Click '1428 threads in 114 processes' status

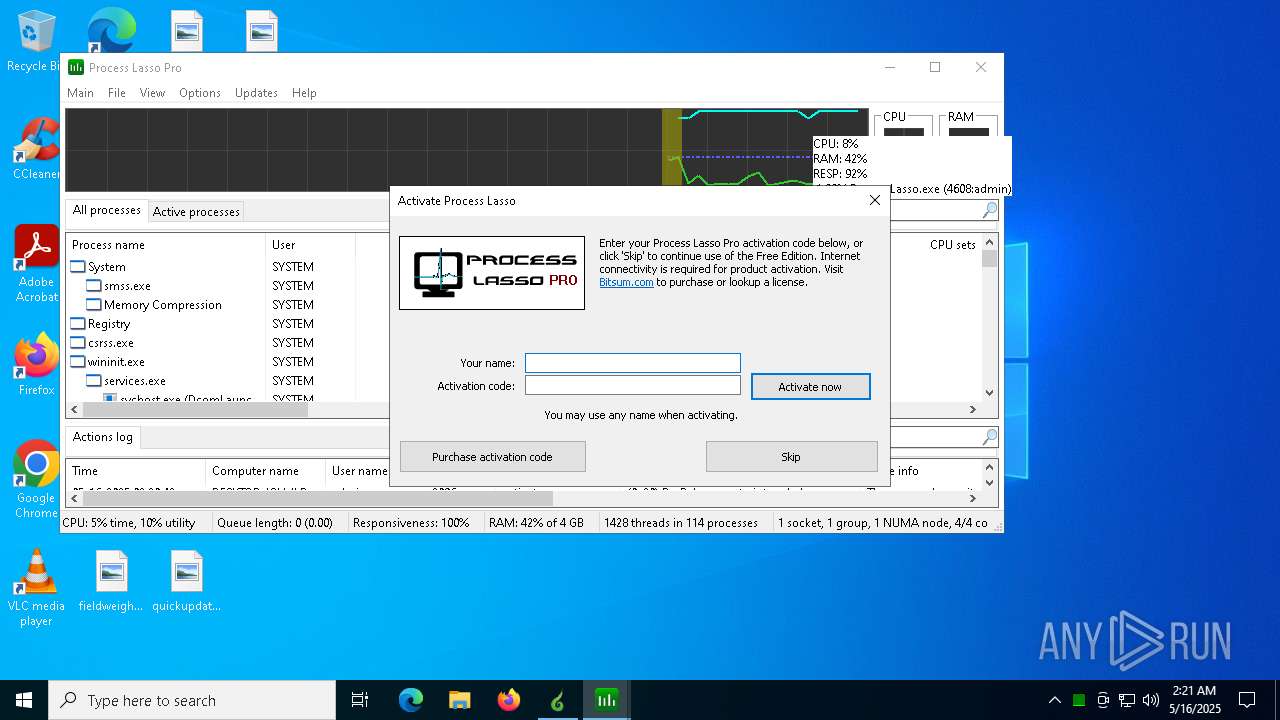click(x=681, y=523)
